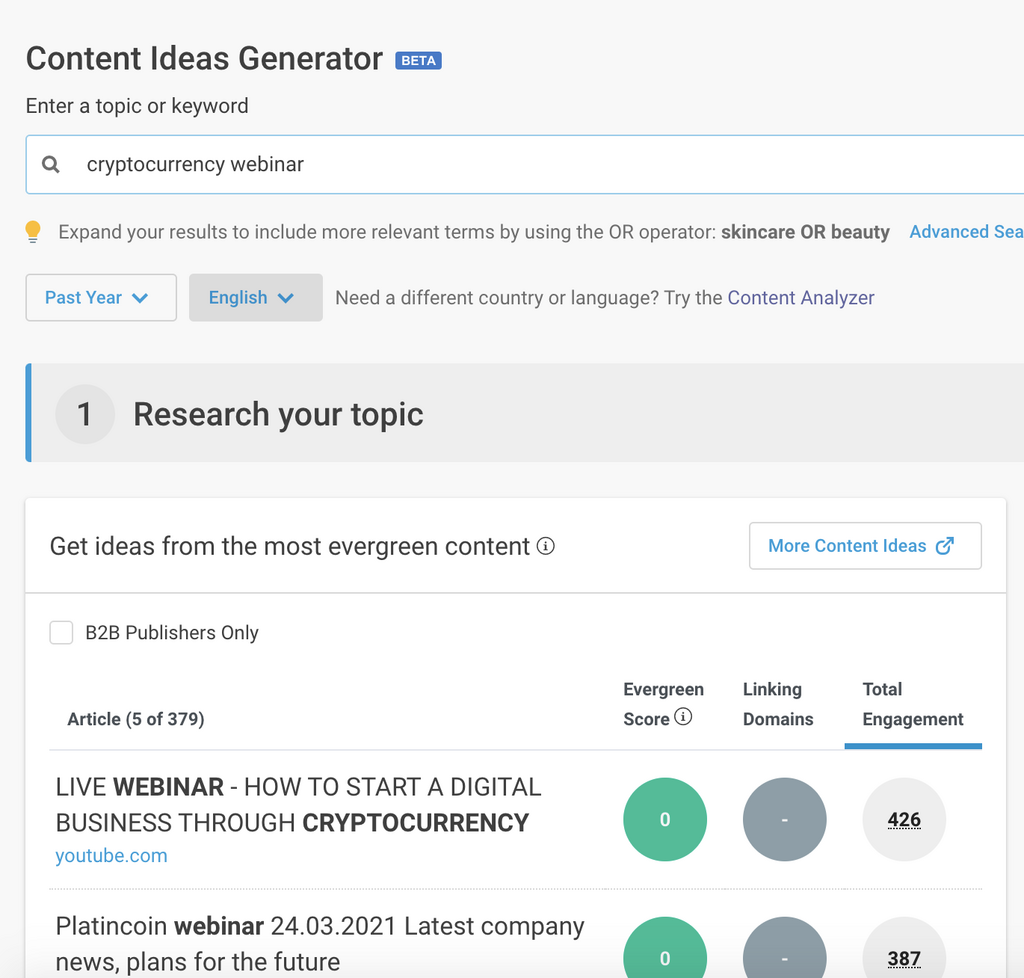This screenshot has width=1024, height=978.
Task: Enable B2B Publishers Only checkbox
Action: coord(62,633)
